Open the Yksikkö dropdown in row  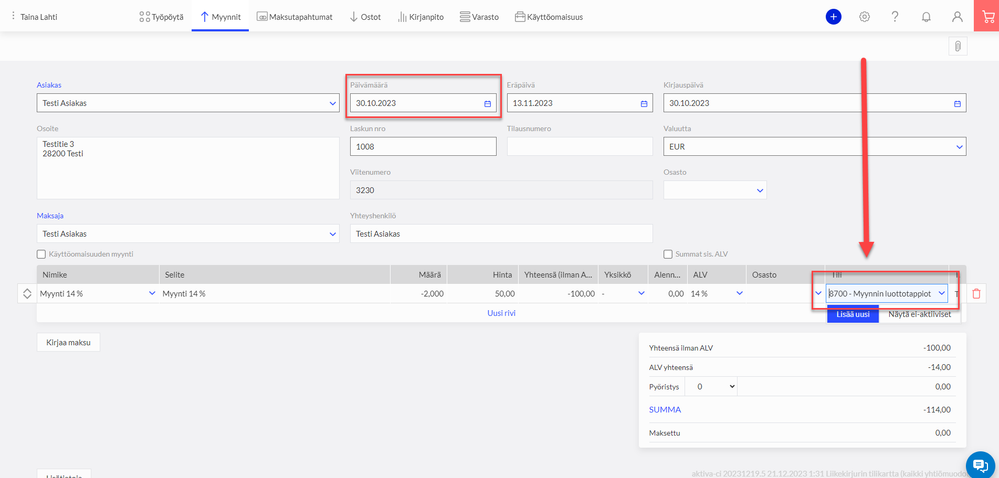[642, 293]
